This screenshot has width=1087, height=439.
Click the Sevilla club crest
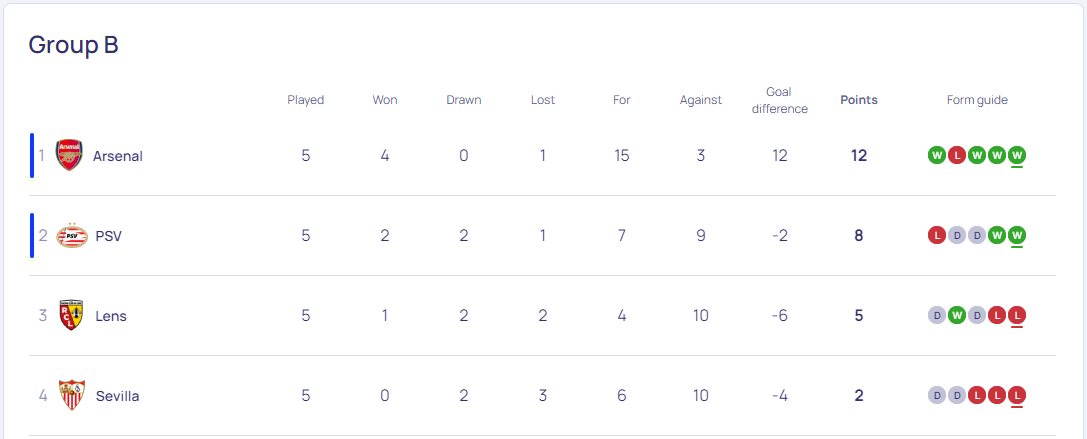tap(72, 395)
